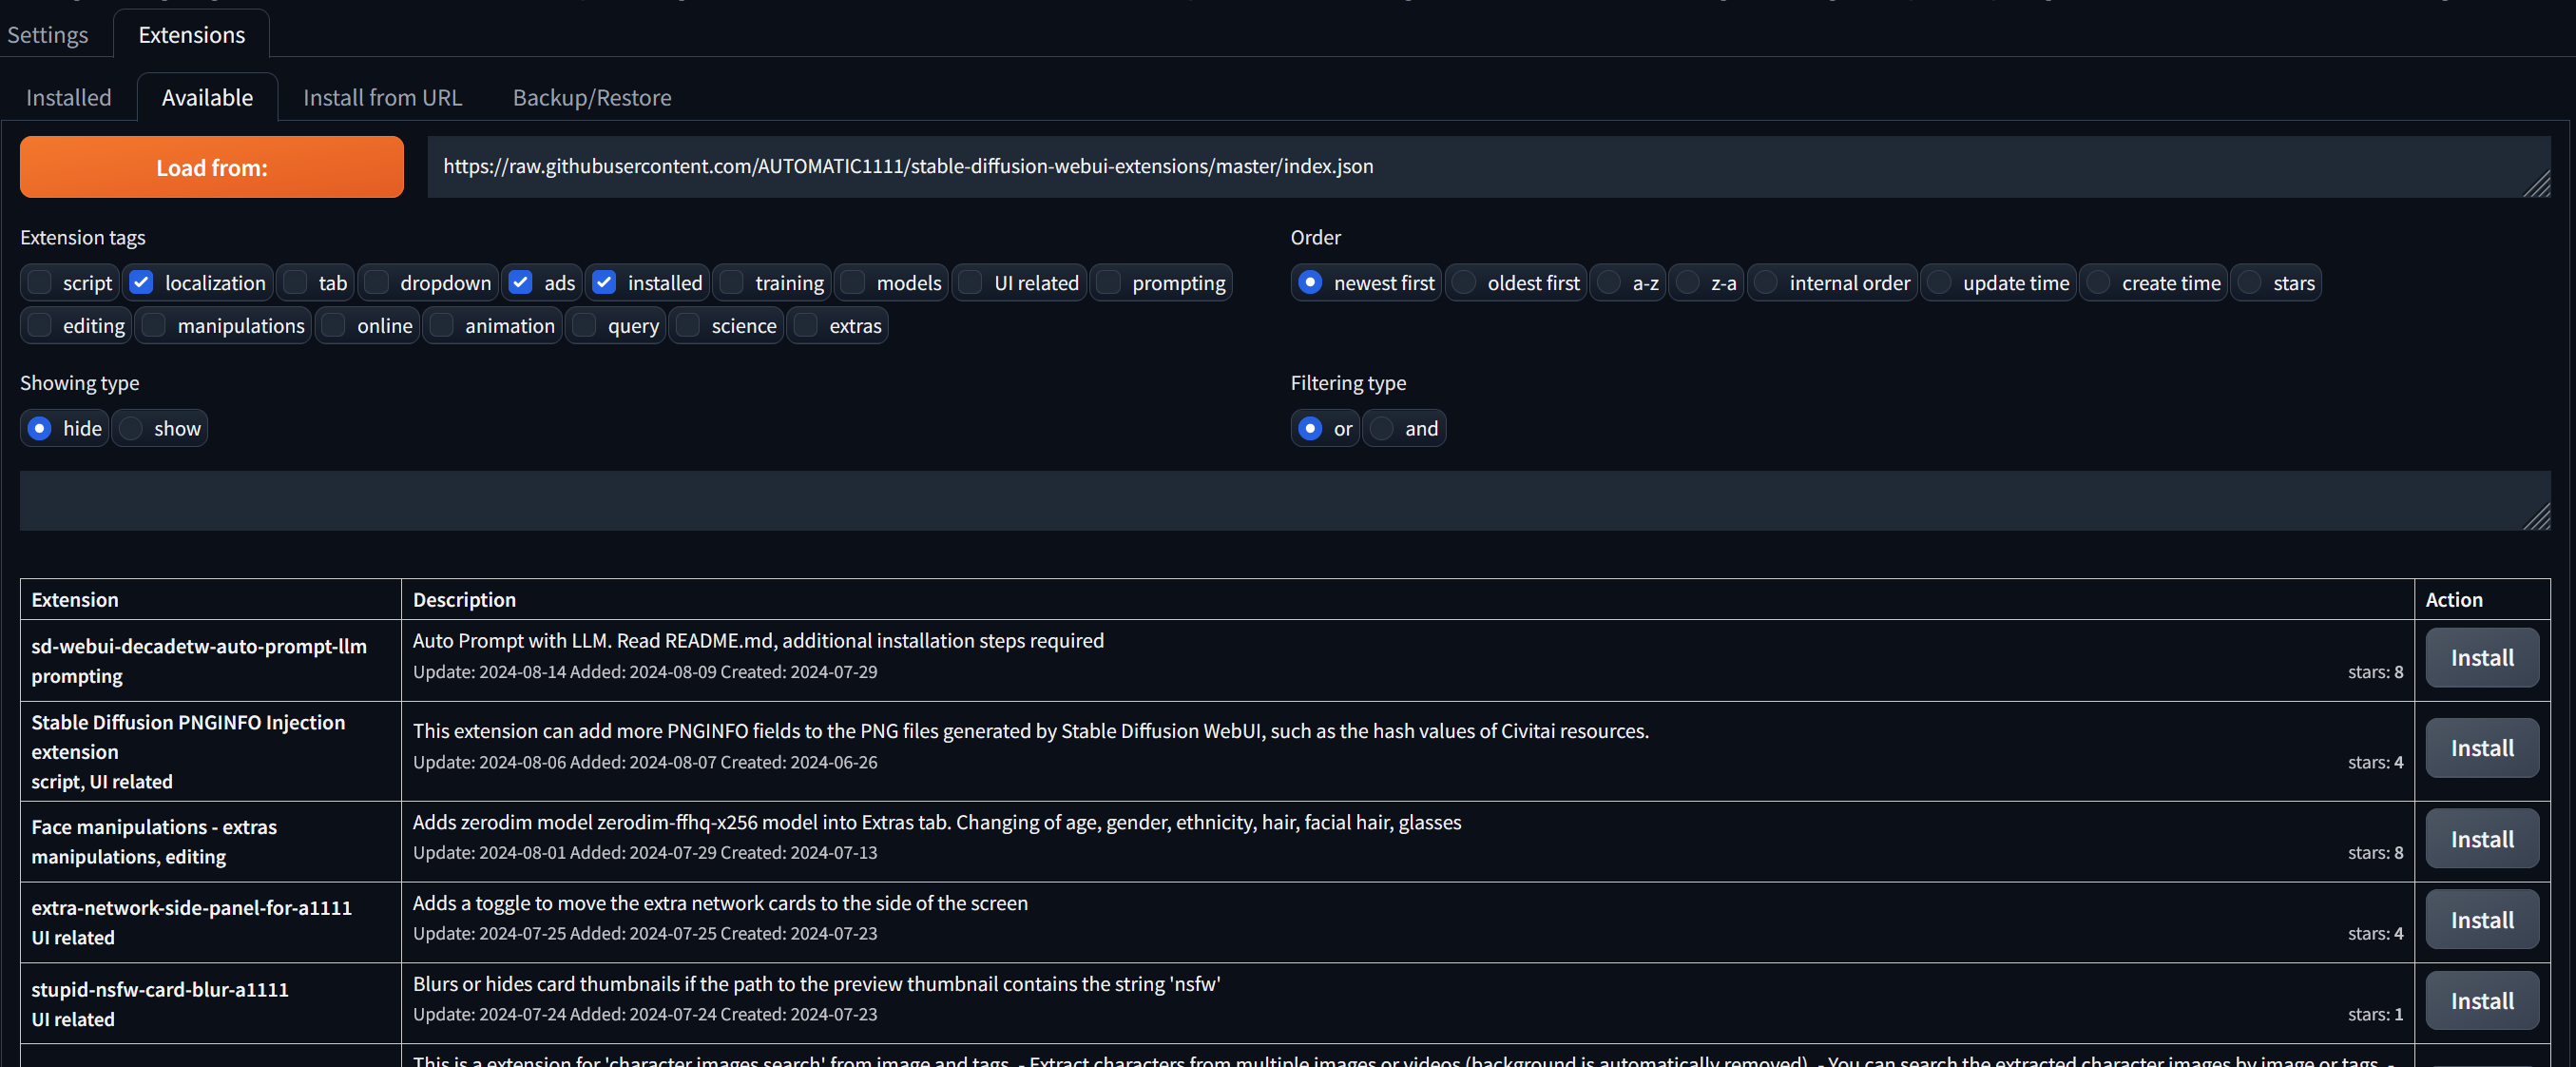Install the stupid-nsfw-card-blur-a1111 extension

(2481, 1000)
